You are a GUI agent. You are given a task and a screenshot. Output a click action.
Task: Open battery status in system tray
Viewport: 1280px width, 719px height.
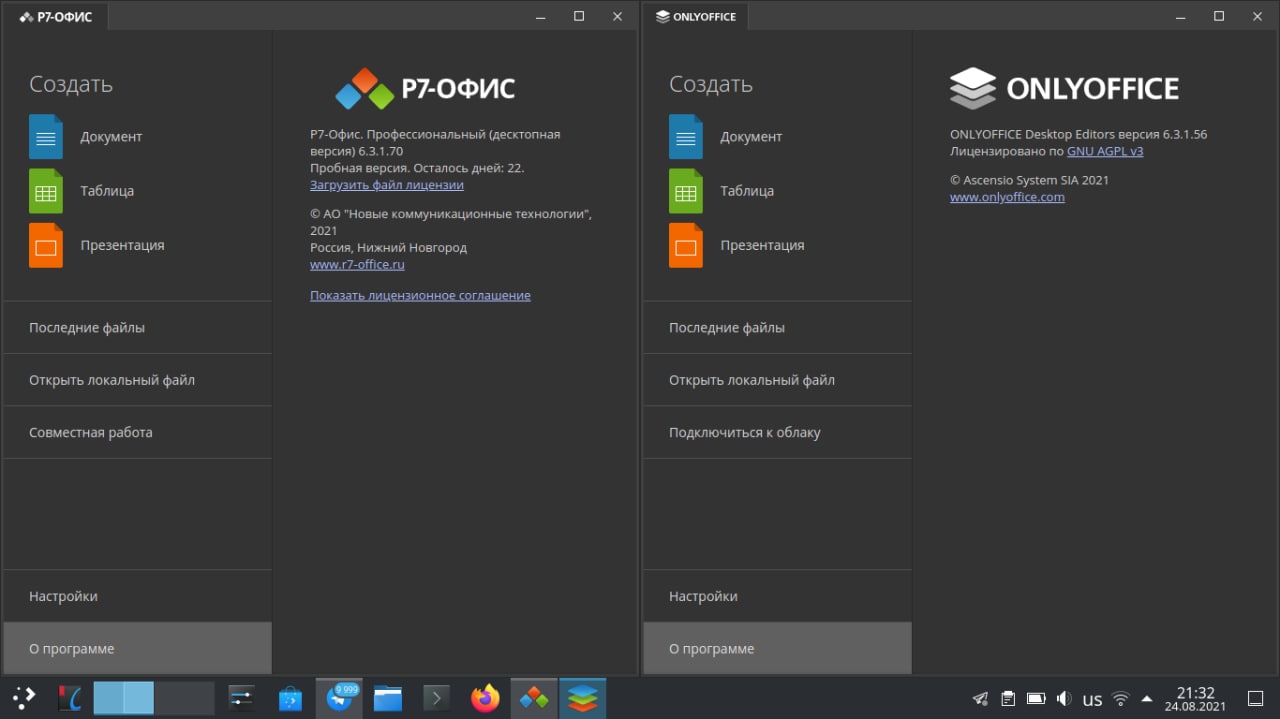click(1036, 698)
